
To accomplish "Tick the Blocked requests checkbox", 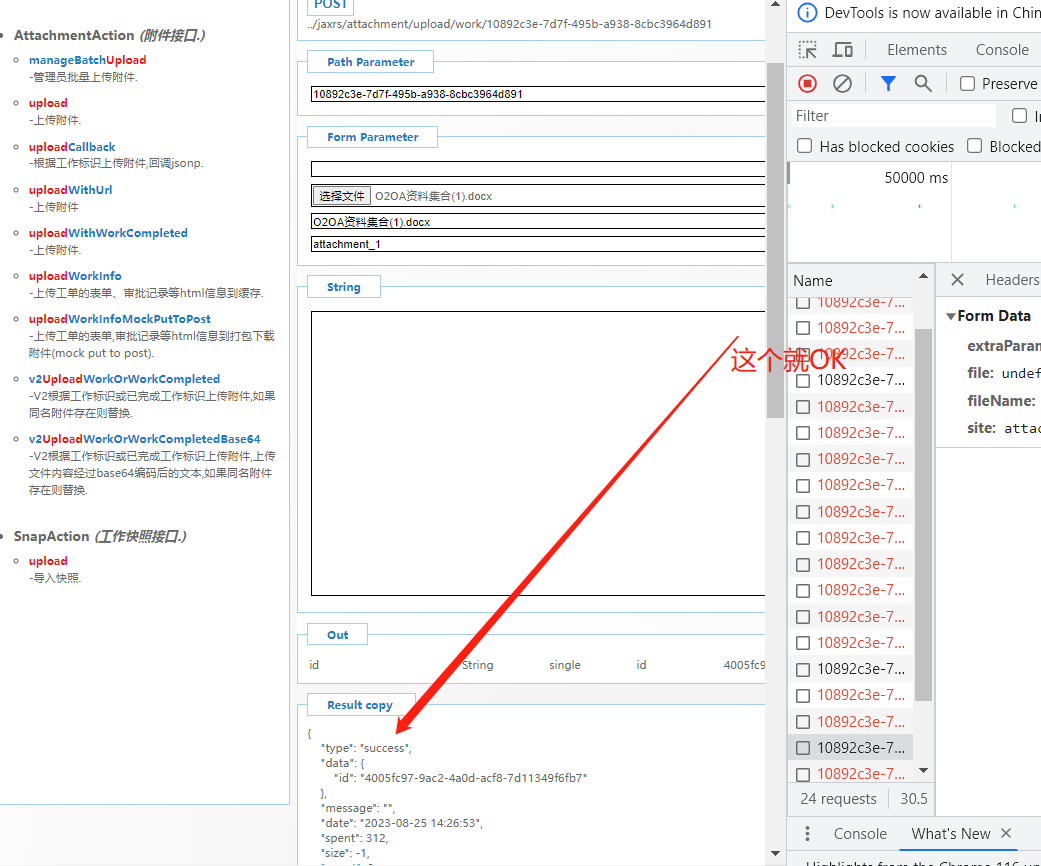I will [975, 146].
